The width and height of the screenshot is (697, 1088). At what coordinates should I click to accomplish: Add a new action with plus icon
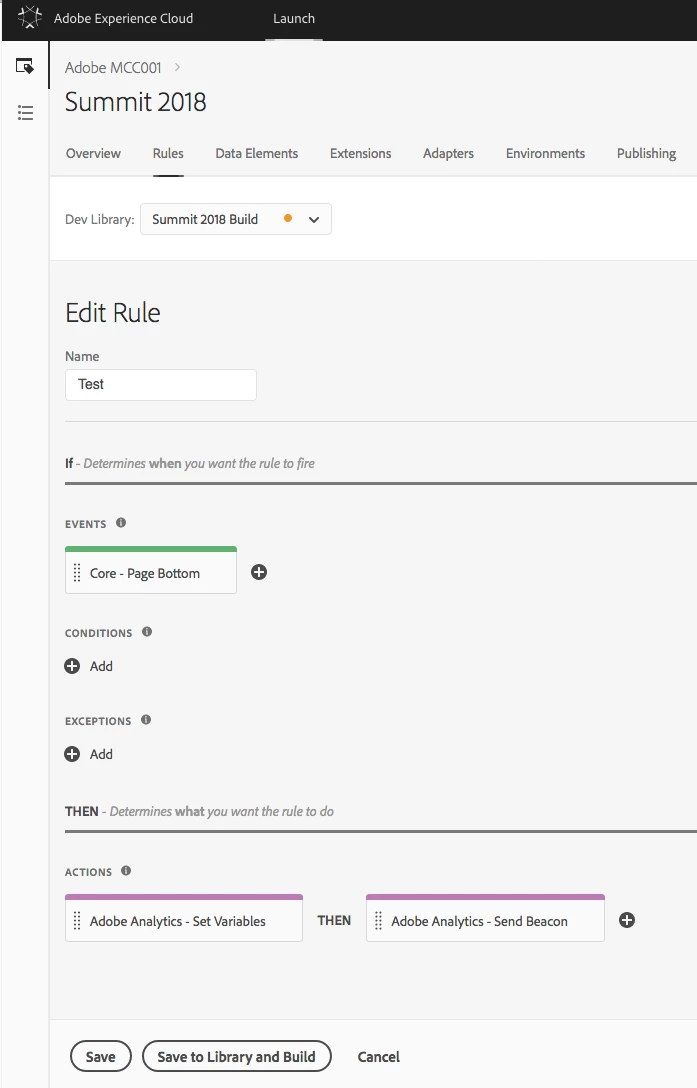click(627, 920)
